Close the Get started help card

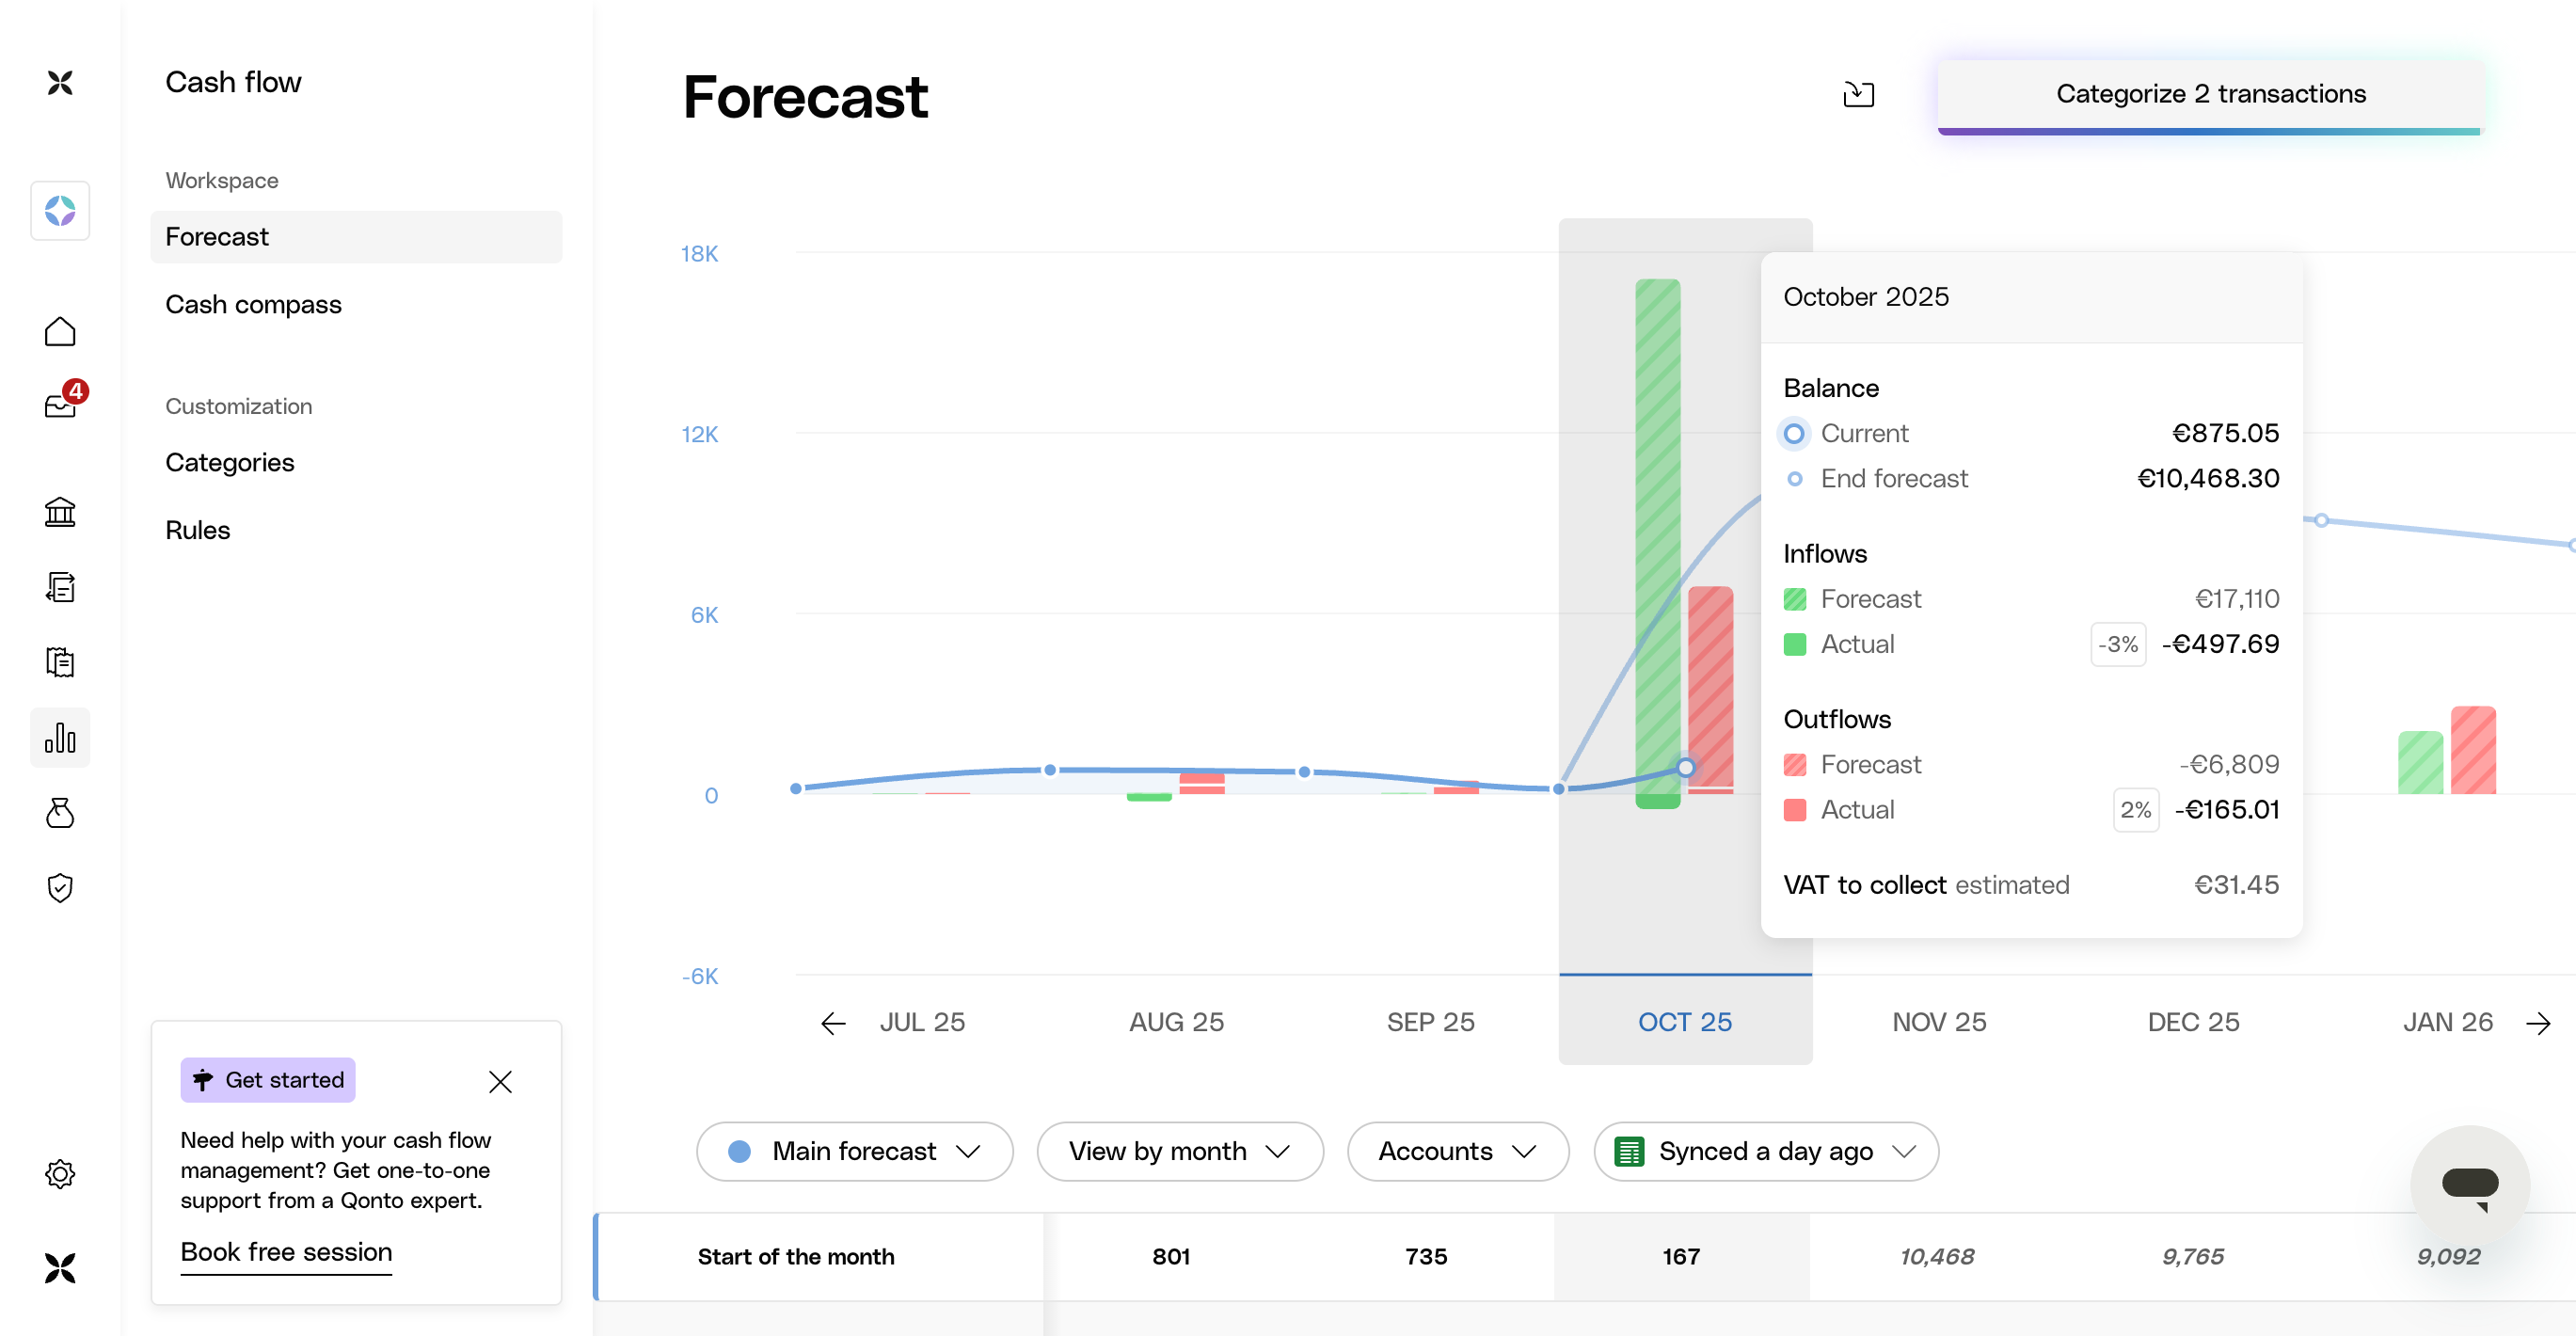point(500,1081)
